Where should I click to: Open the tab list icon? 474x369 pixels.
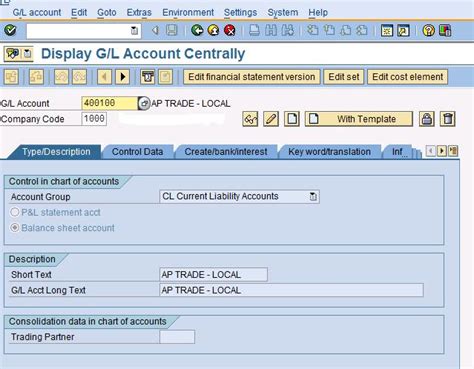[x=453, y=151]
